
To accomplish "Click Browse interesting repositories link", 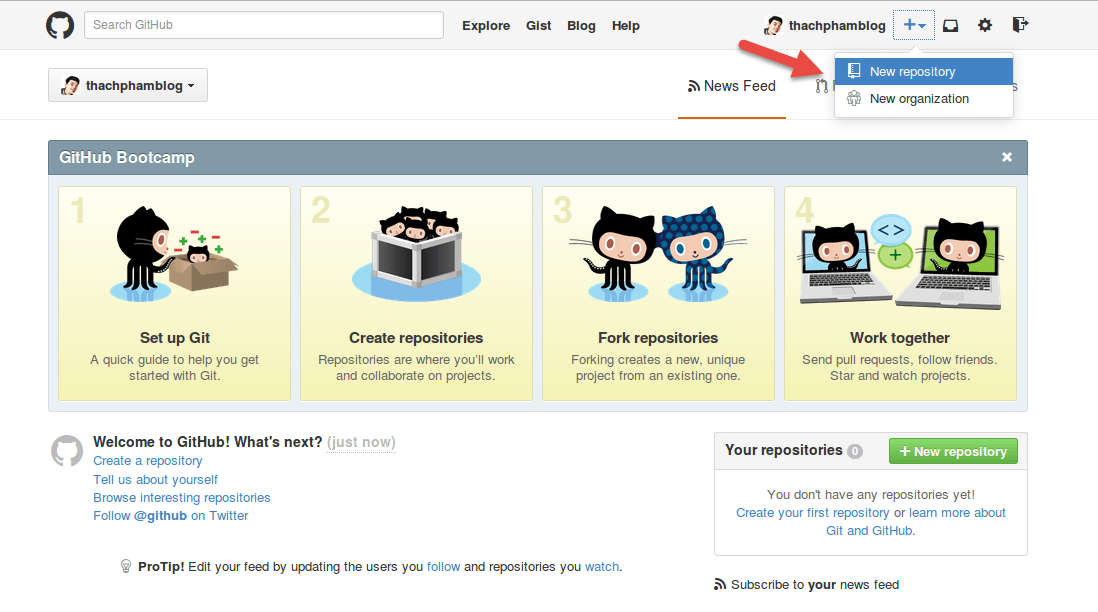I will (x=181, y=498).
